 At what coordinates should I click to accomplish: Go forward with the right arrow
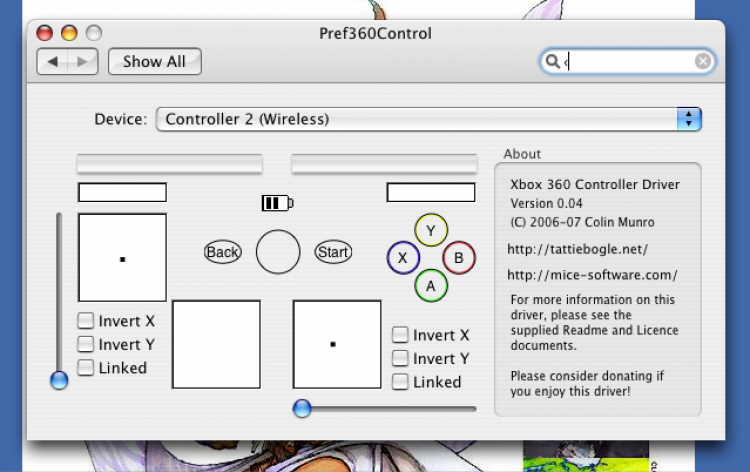point(83,61)
